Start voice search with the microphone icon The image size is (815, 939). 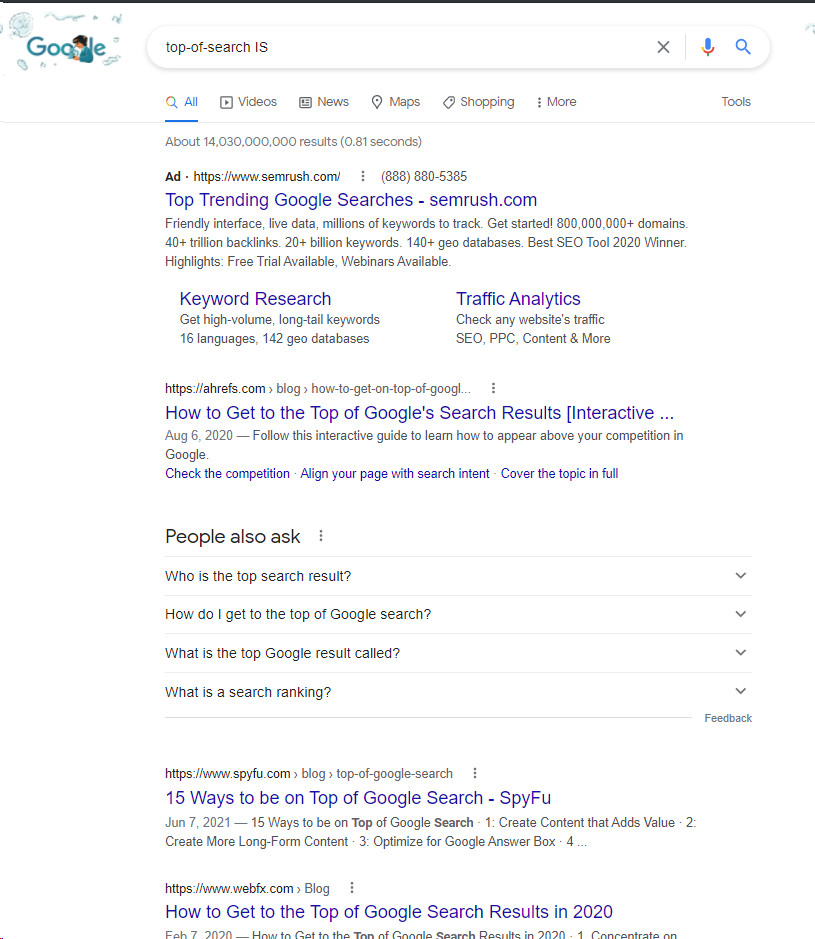click(707, 47)
